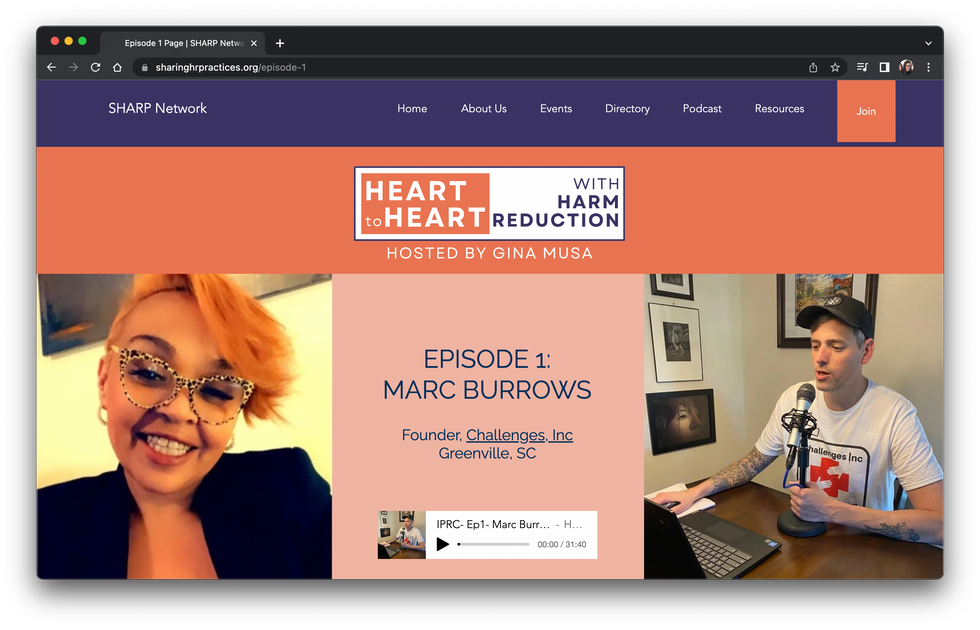Click the audio player progress slider
Image resolution: width=980 pixels, height=630 pixels.
(493, 544)
